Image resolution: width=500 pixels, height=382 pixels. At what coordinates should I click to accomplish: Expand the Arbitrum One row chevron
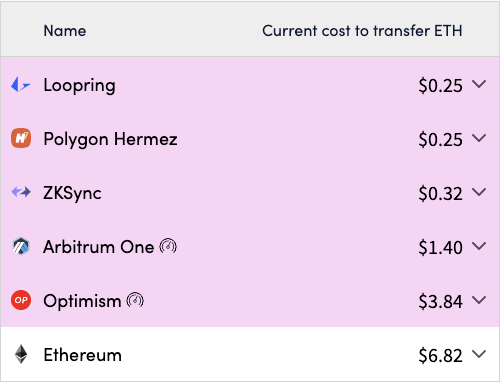click(479, 246)
